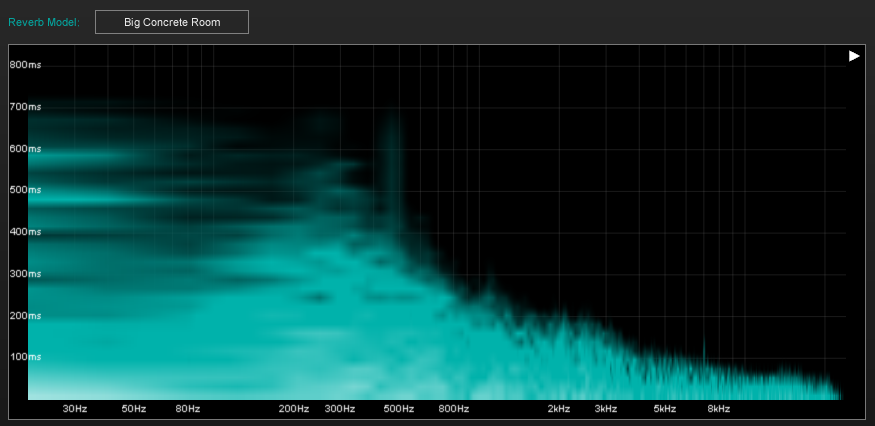Image resolution: width=875 pixels, height=426 pixels.
Task: Select the 500Hz frequency label
Action: [x=399, y=409]
